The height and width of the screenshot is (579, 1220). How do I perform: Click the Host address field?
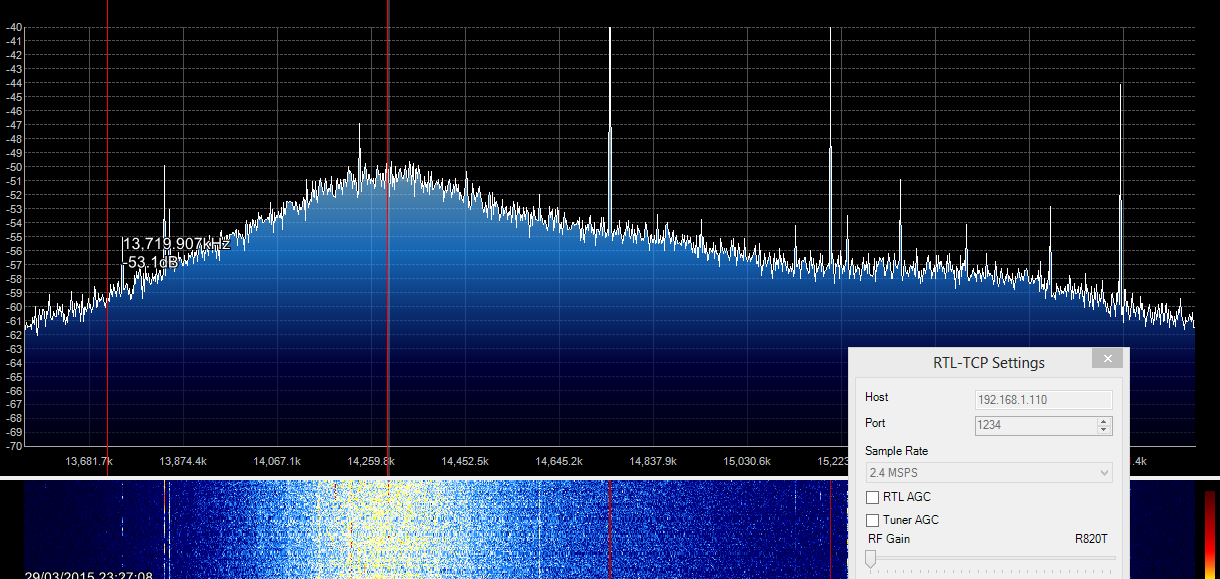click(1043, 399)
